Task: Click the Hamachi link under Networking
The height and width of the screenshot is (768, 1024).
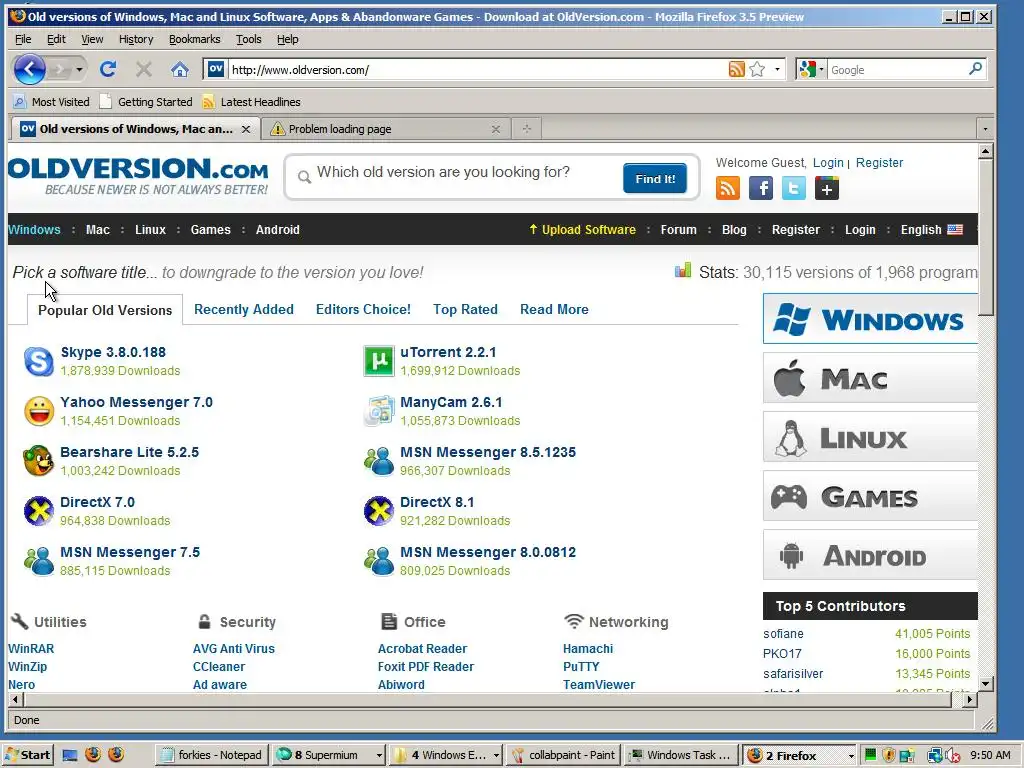Action: pos(588,648)
